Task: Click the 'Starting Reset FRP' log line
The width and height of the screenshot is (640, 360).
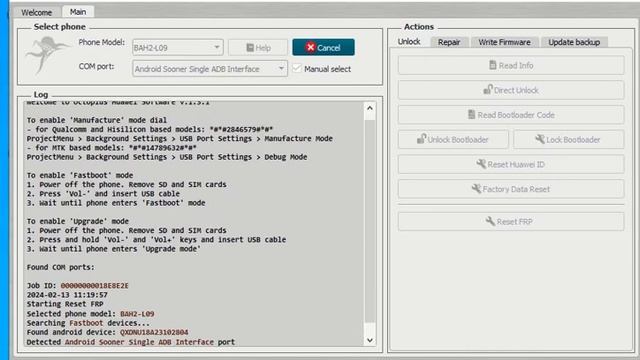Action: coord(65,304)
